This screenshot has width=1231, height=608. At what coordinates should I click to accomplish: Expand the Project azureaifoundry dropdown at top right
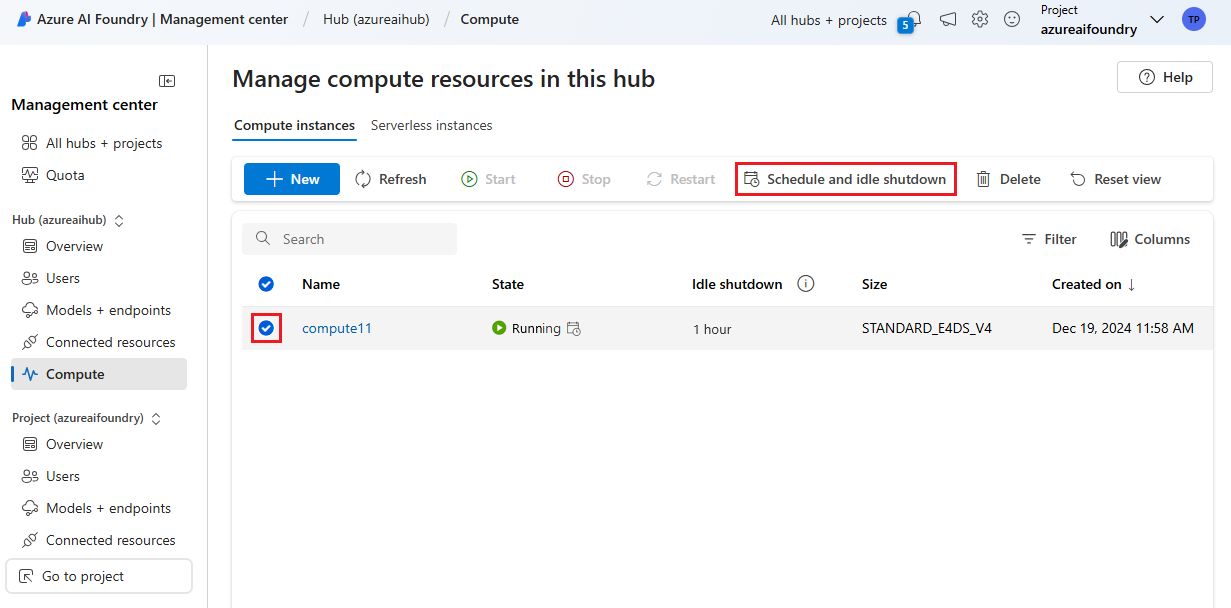tap(1157, 19)
